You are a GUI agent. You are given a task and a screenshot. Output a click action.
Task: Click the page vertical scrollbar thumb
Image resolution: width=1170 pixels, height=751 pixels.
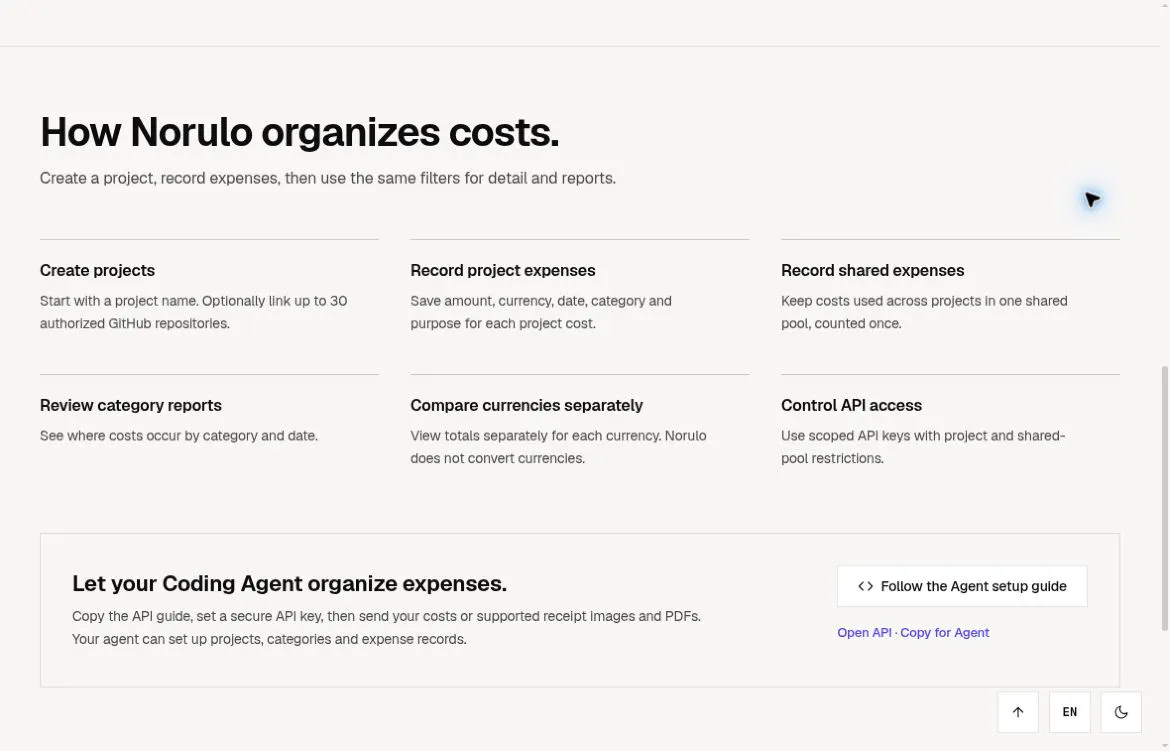click(1165, 499)
